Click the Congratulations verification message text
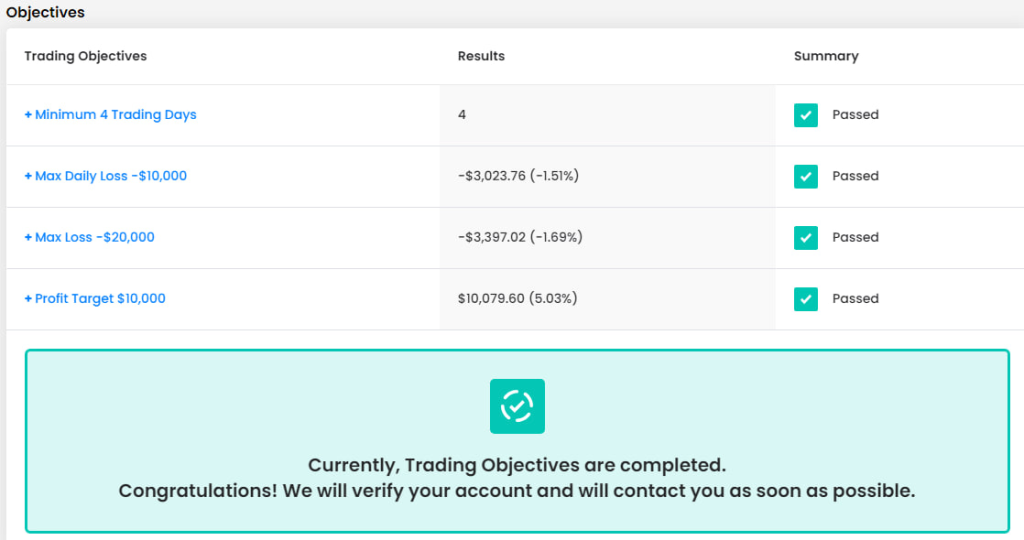 (517, 491)
